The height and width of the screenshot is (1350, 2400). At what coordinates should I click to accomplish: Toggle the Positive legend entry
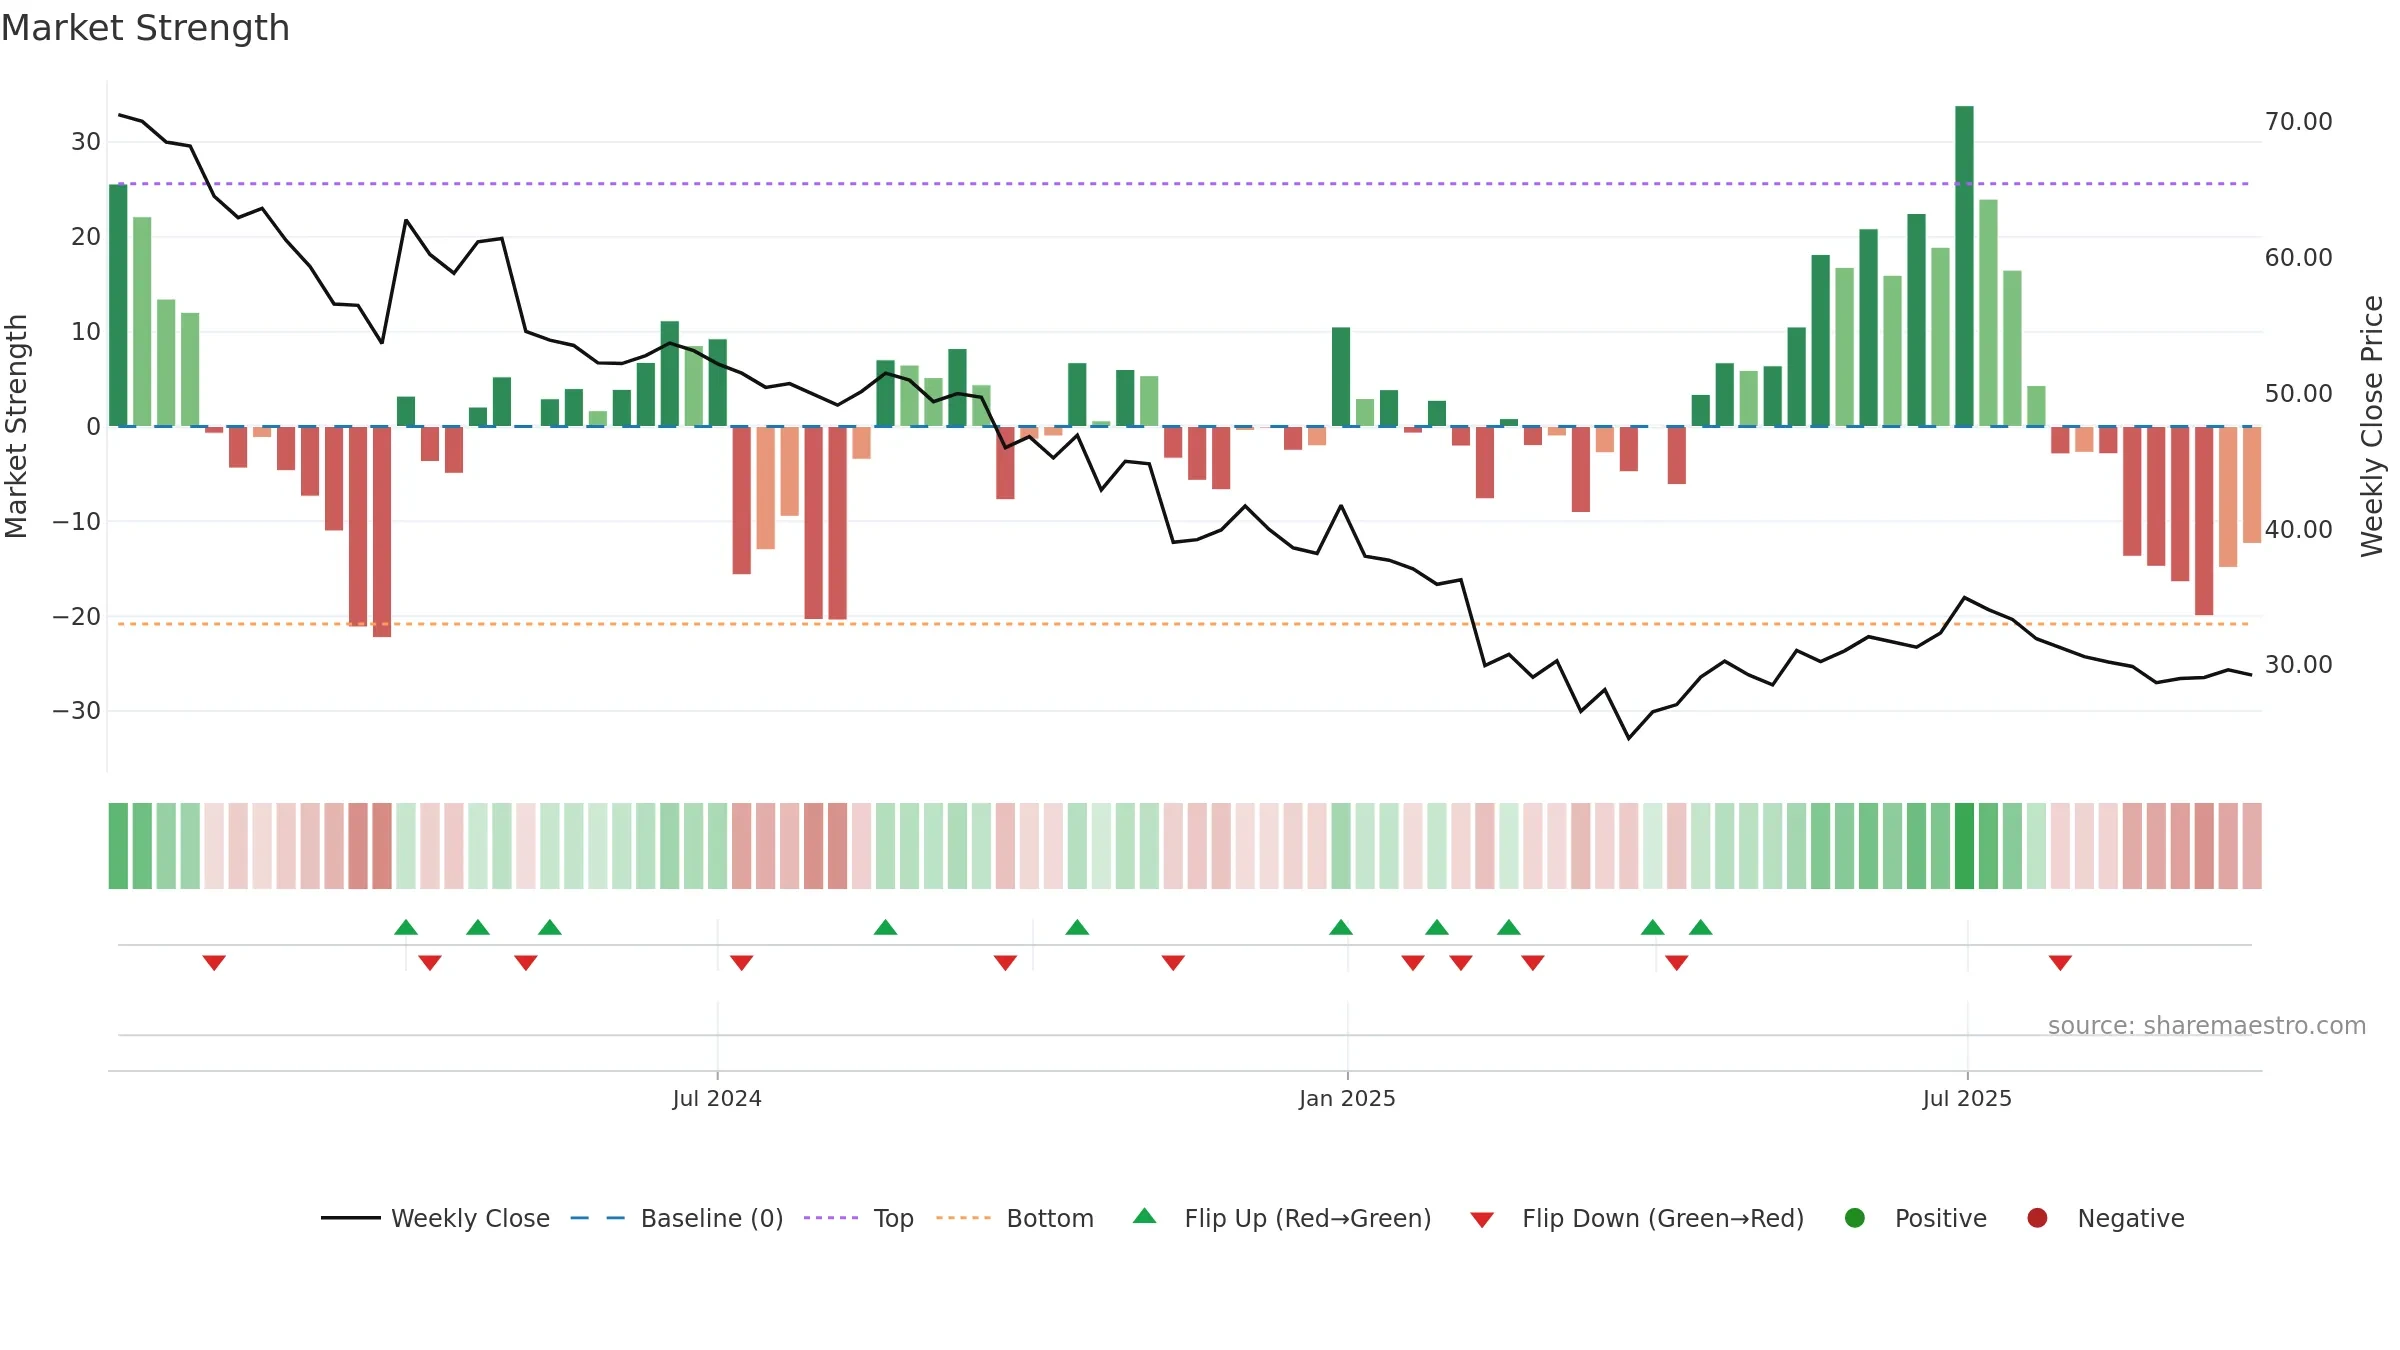1915,1218
